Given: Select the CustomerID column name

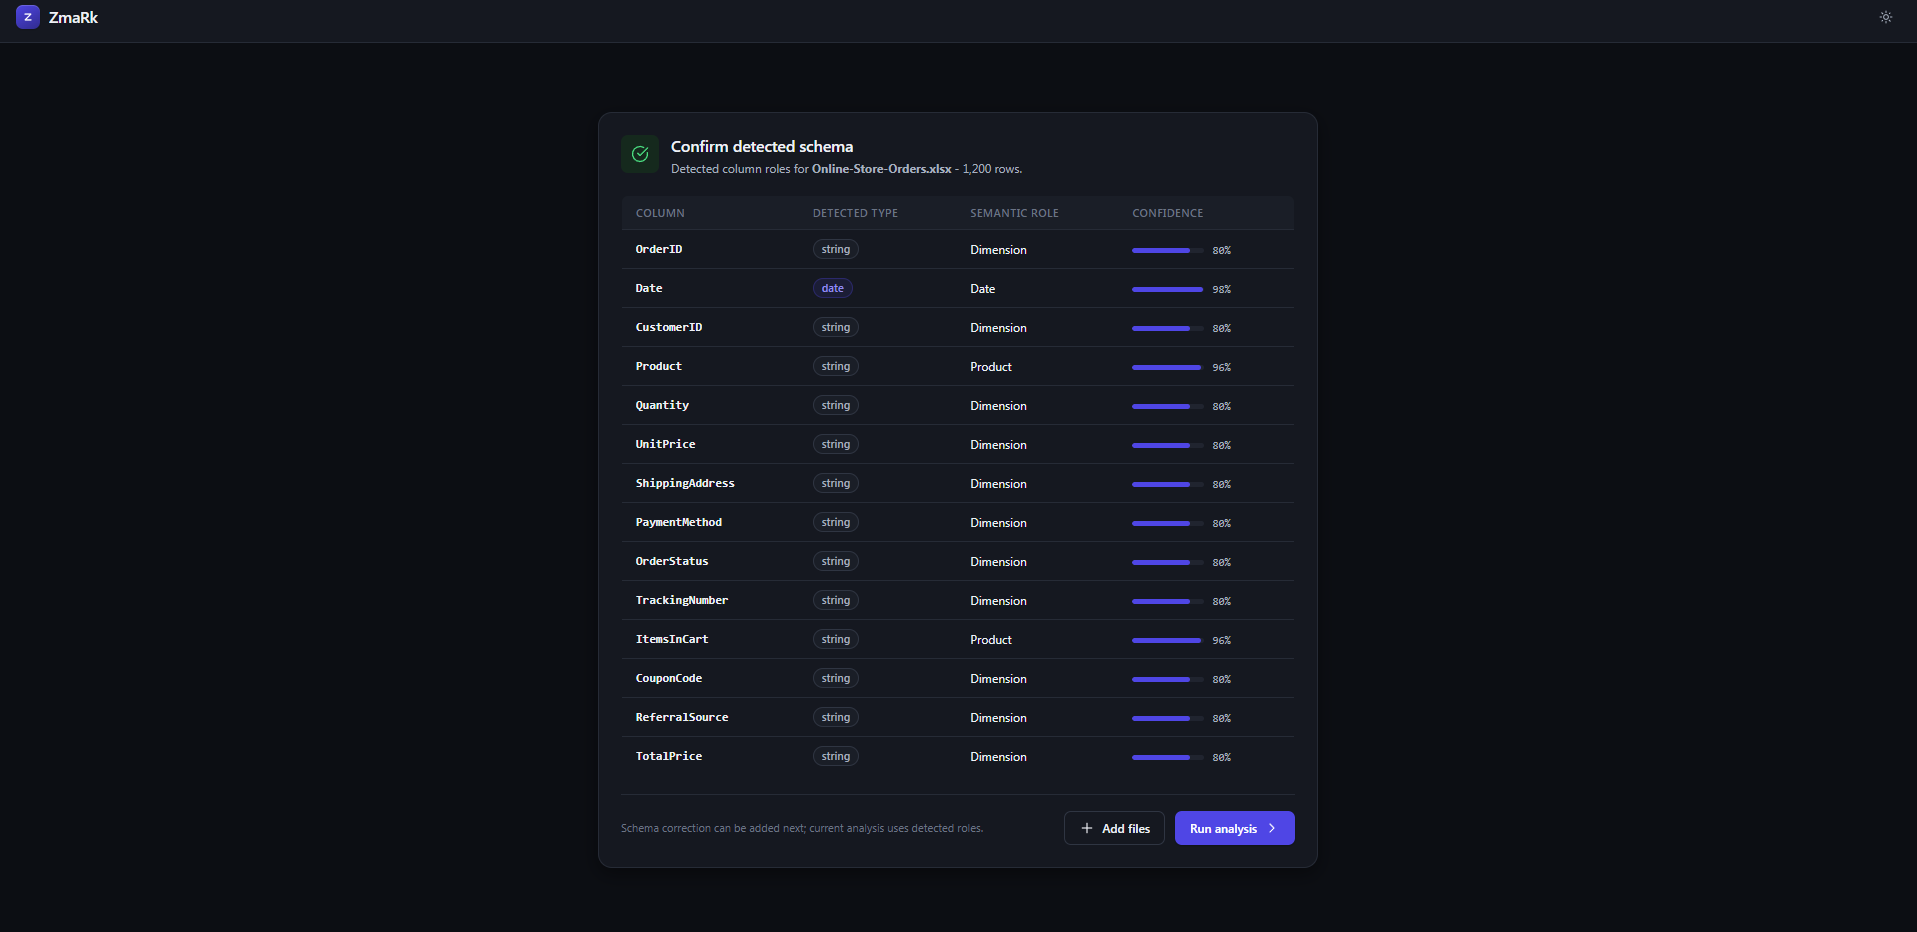Looking at the screenshot, I should (x=669, y=327).
